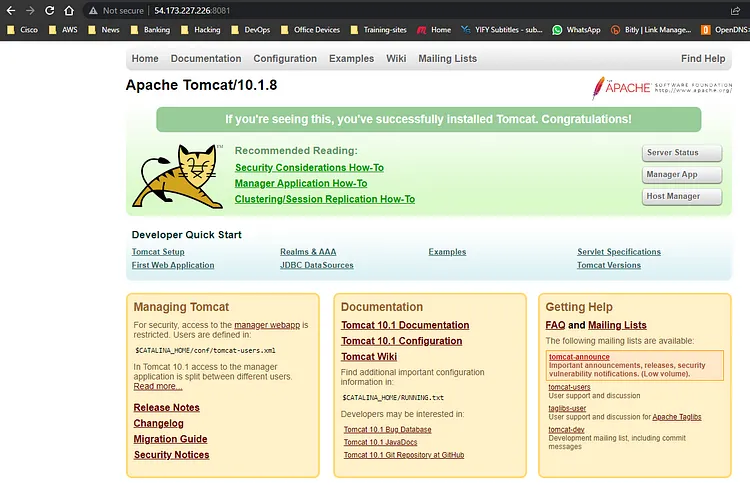Image resolution: width=750 pixels, height=485 pixels.
Task: Click the manager webapp link
Action: click(x=267, y=325)
